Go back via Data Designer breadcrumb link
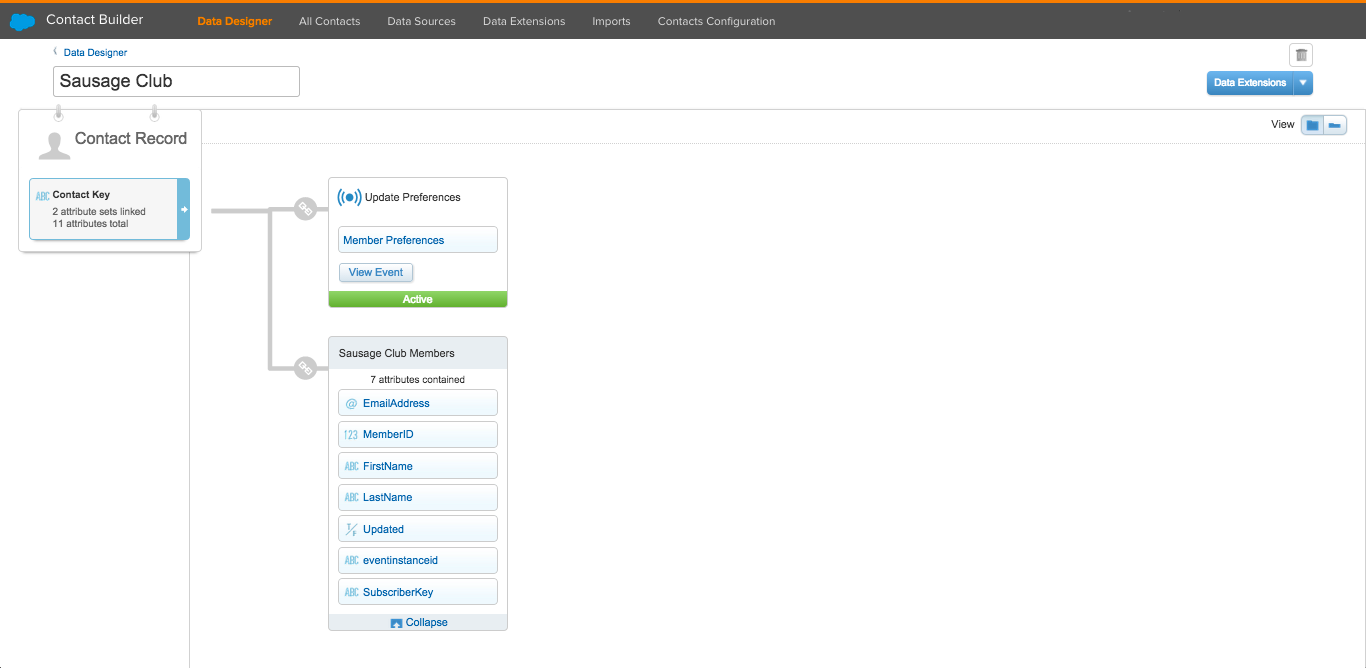The width and height of the screenshot is (1366, 668). pos(95,52)
